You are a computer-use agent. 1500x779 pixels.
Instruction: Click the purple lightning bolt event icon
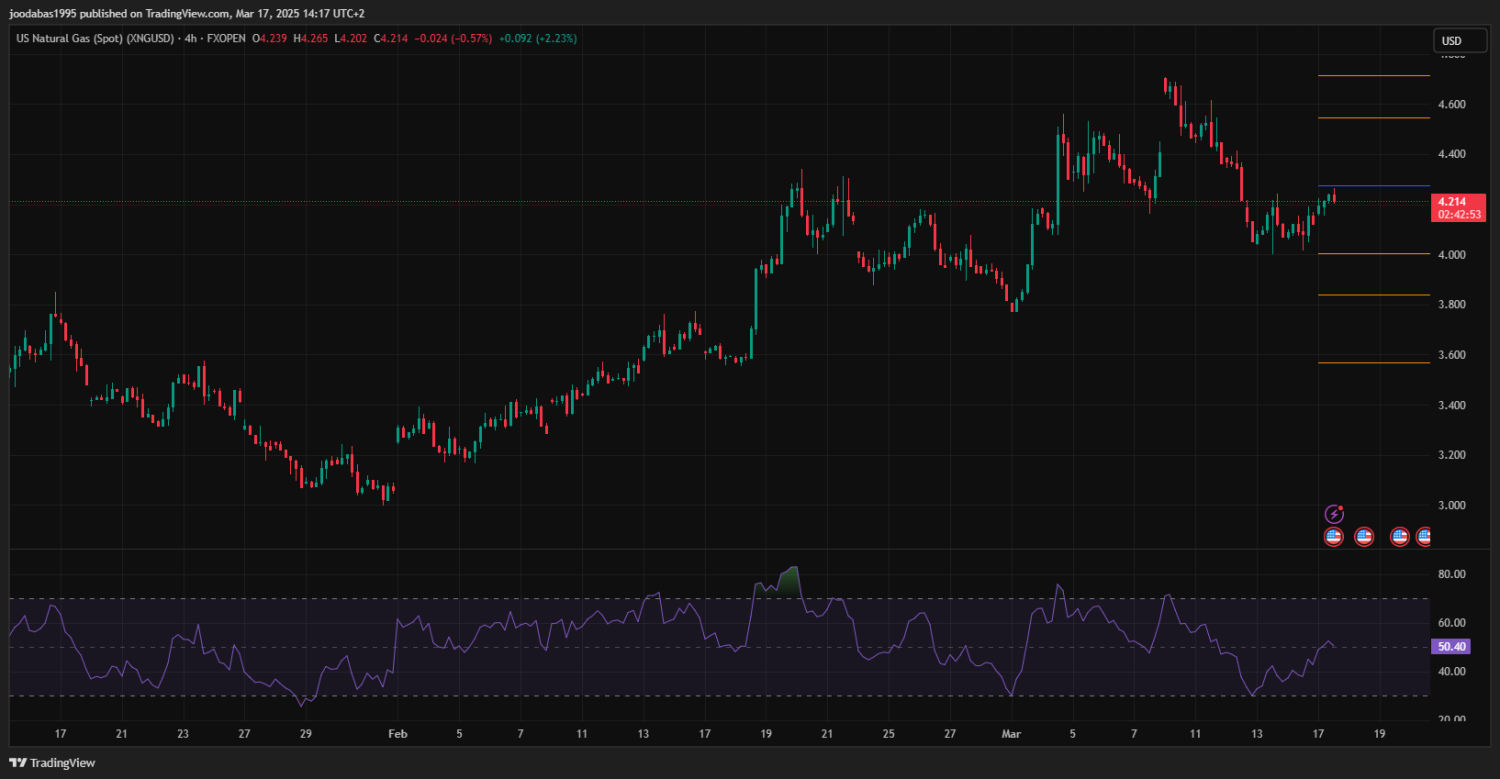click(x=1333, y=514)
